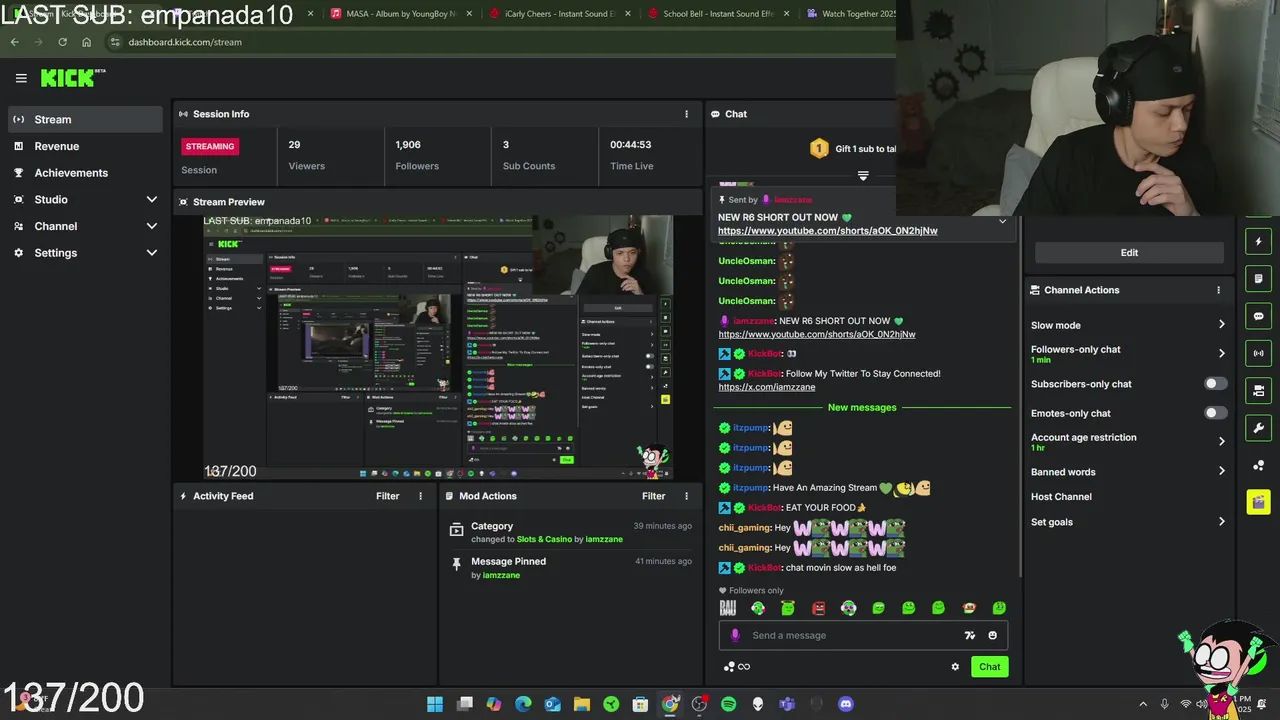Select Stream in the sidebar
This screenshot has width=1280, height=720.
click(x=85, y=119)
